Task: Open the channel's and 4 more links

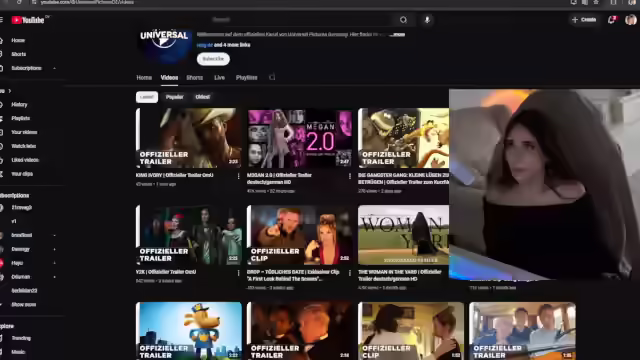Action: tap(232, 45)
